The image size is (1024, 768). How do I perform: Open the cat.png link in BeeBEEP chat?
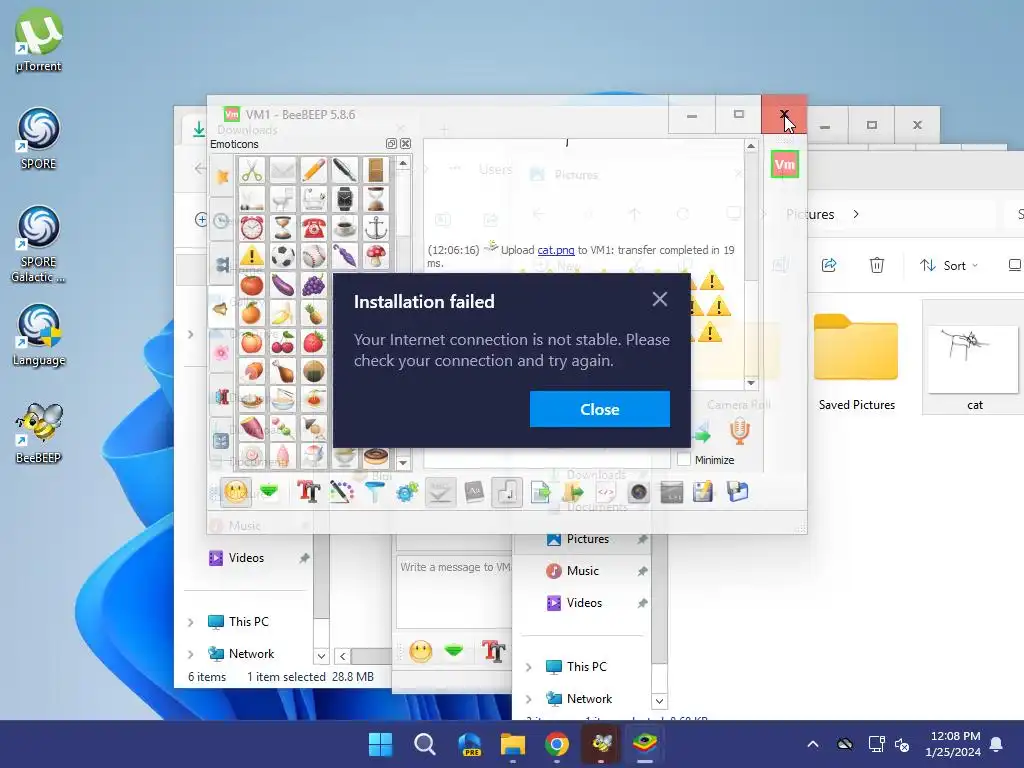[x=556, y=250]
